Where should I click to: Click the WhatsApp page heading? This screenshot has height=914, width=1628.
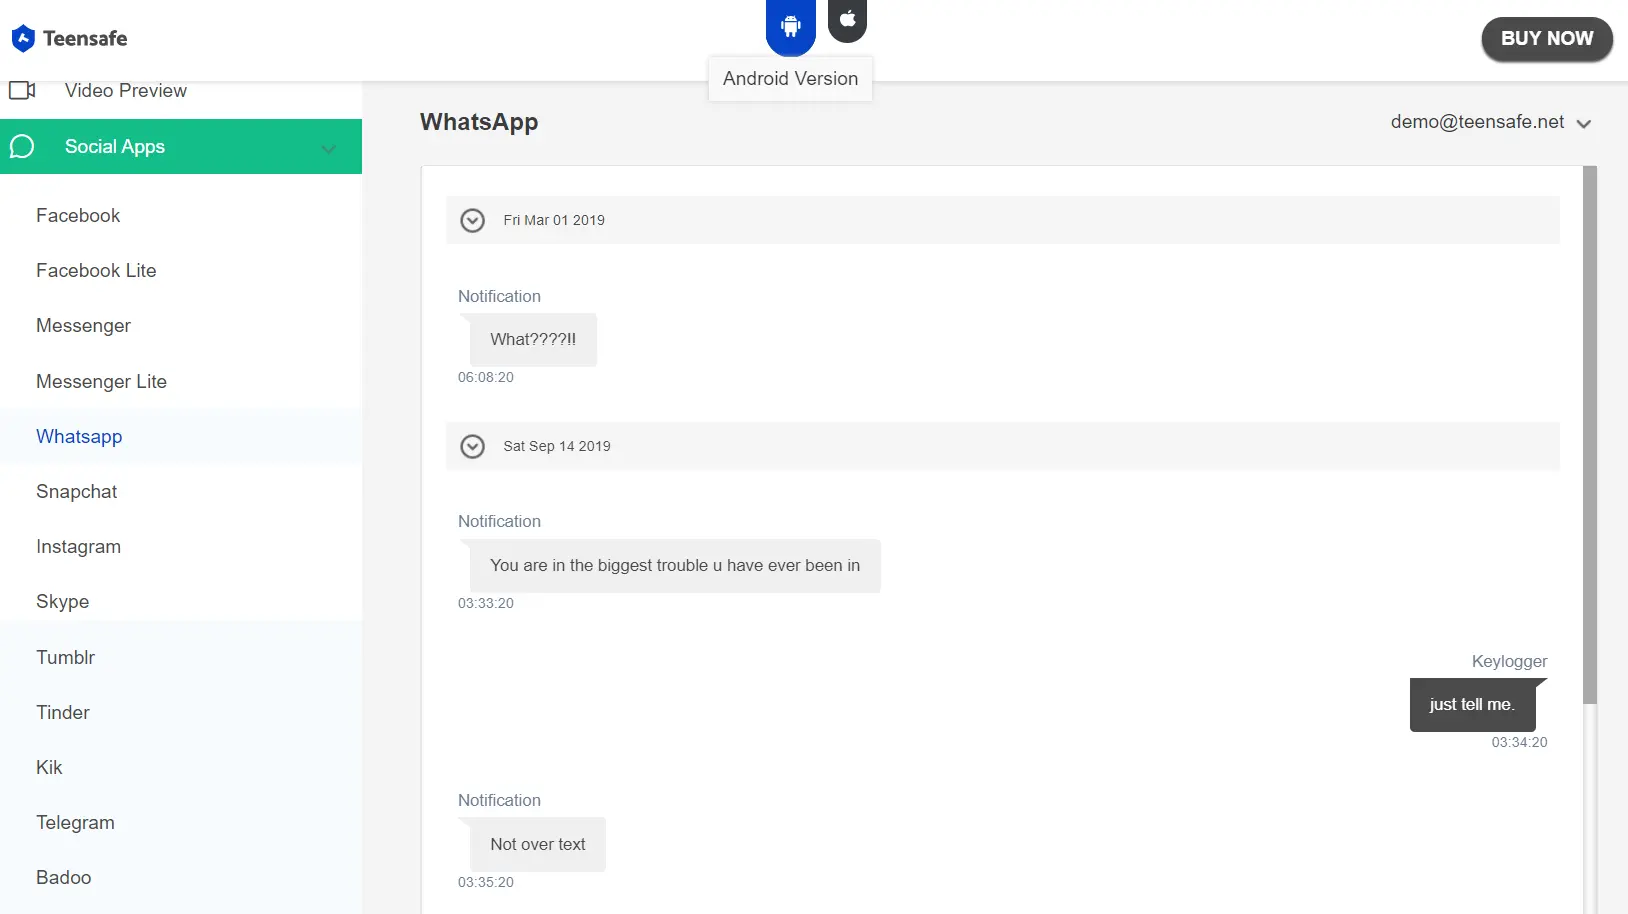click(x=479, y=122)
